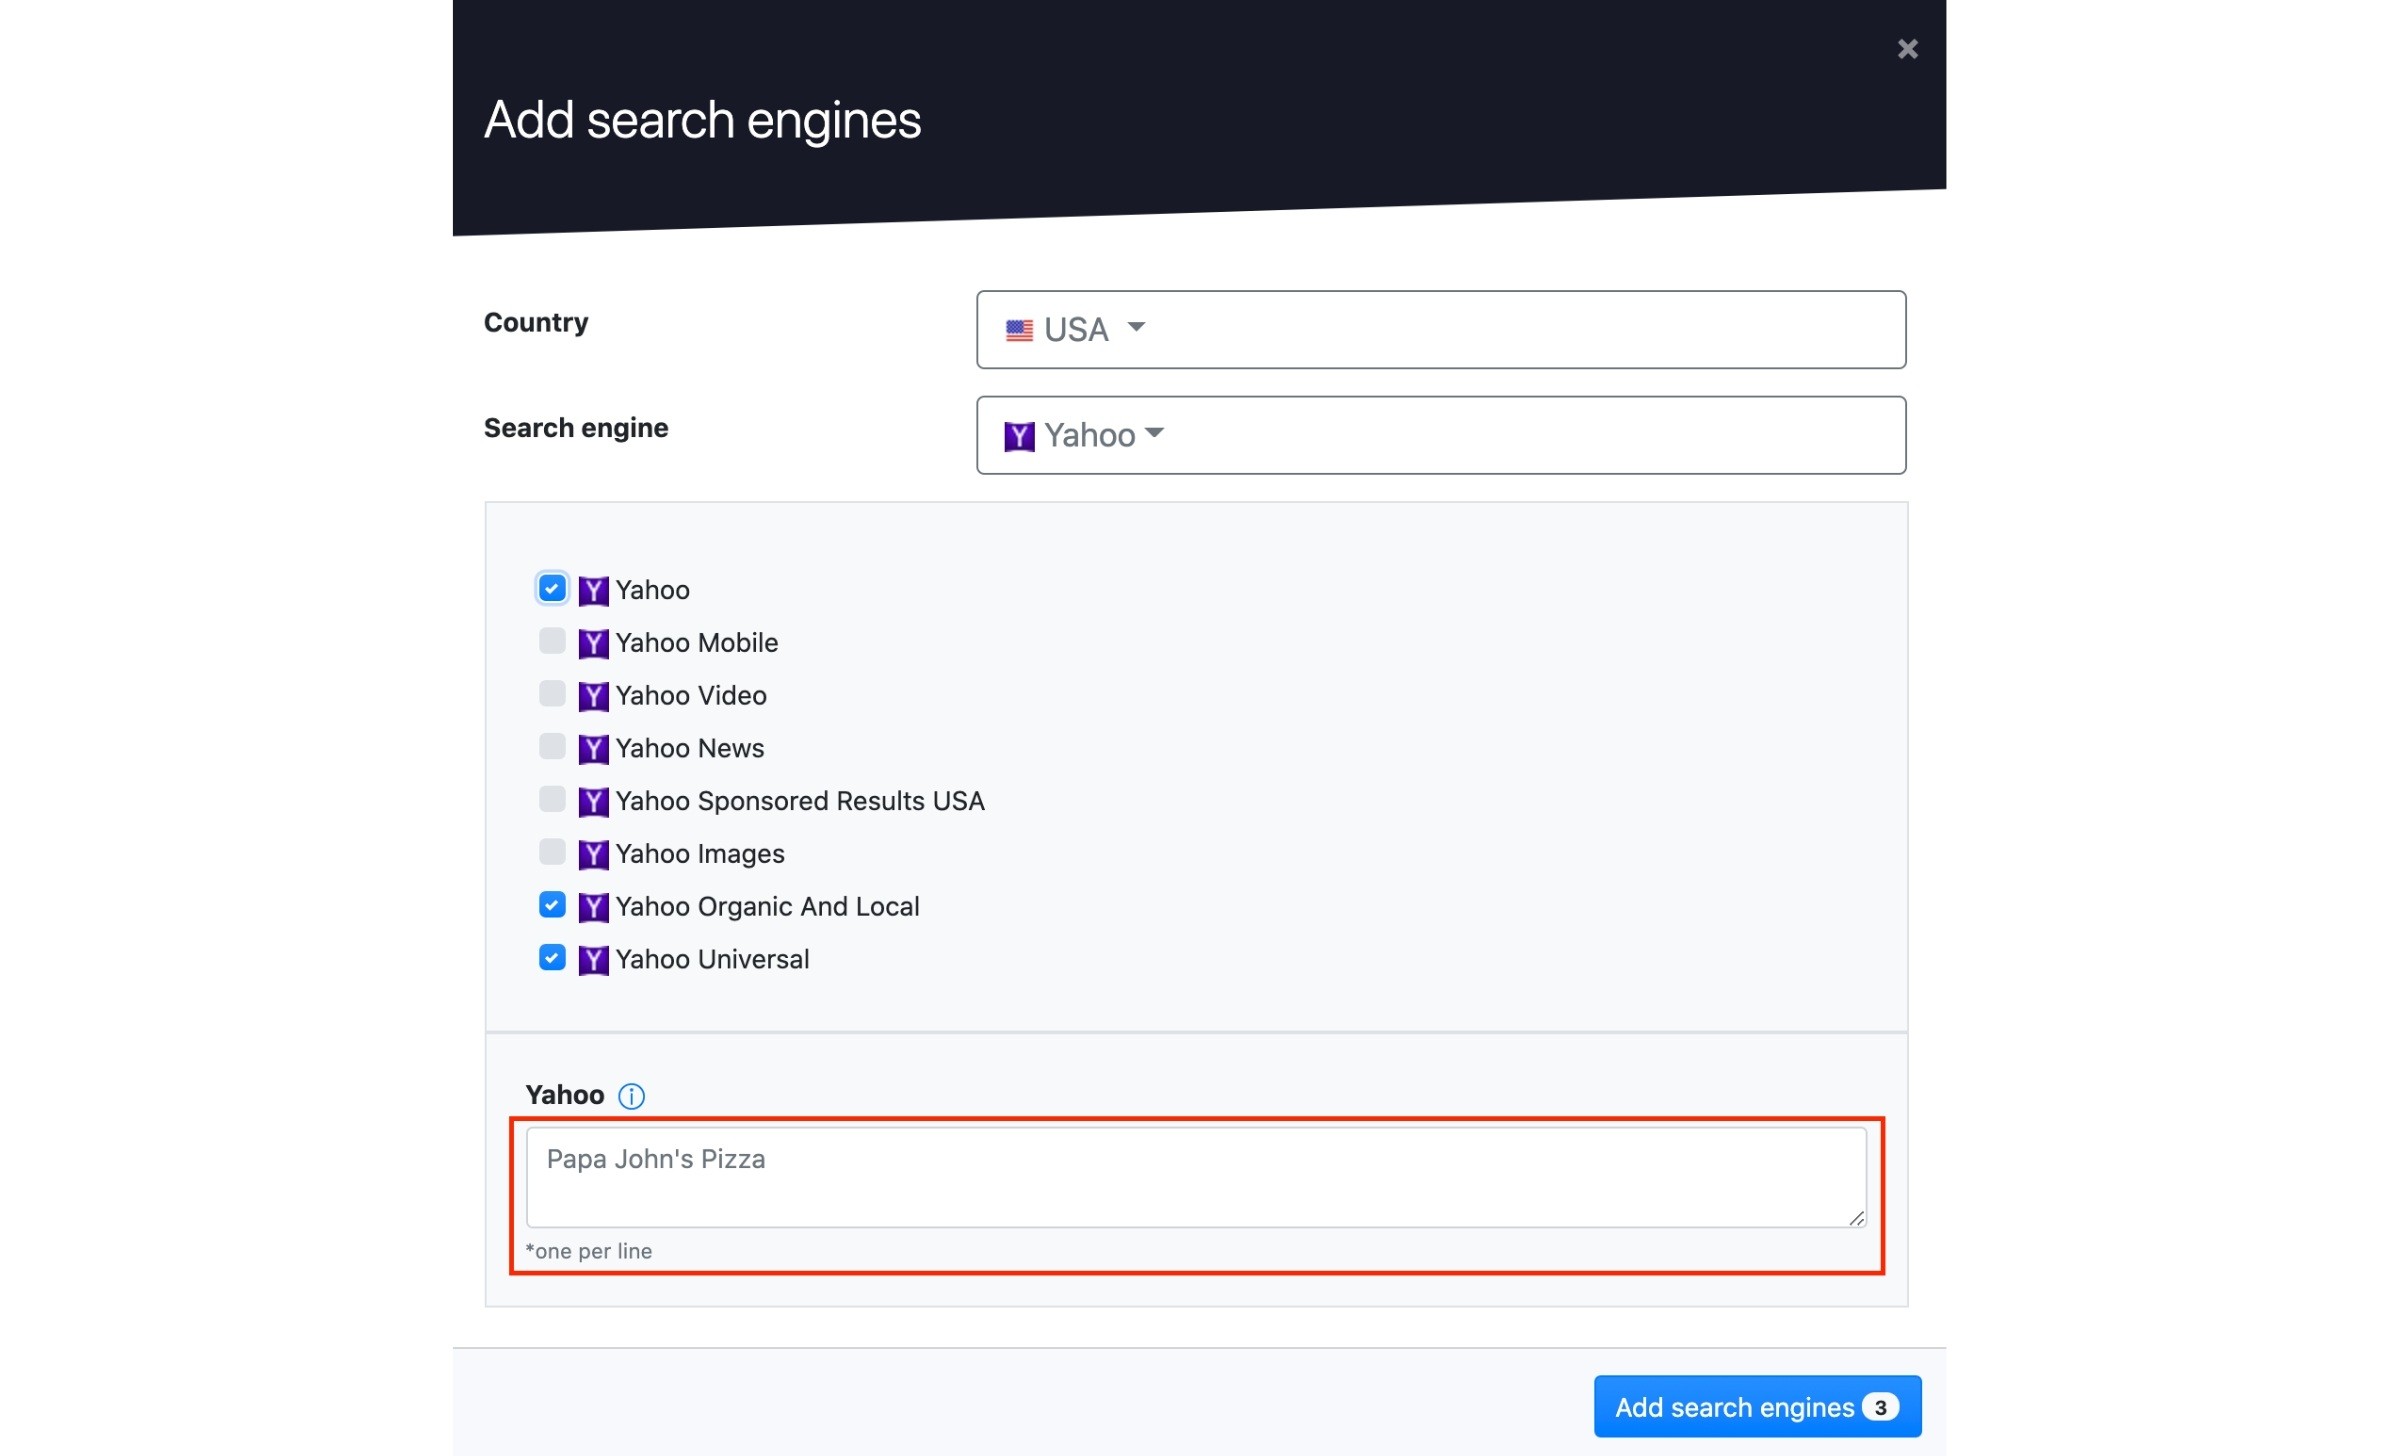Click Yahoo icon beside Organic And Local

tap(593, 907)
